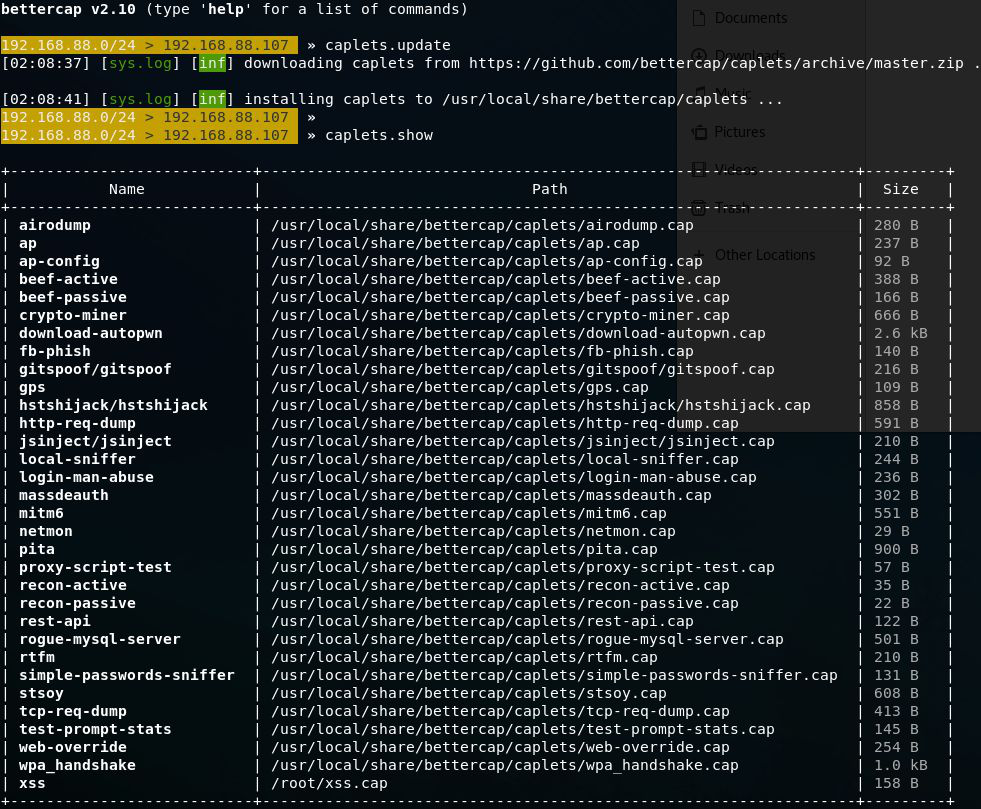Select the 'proxy-script-test' caplet name
Image resolution: width=981 pixels, height=809 pixels.
click(x=95, y=567)
